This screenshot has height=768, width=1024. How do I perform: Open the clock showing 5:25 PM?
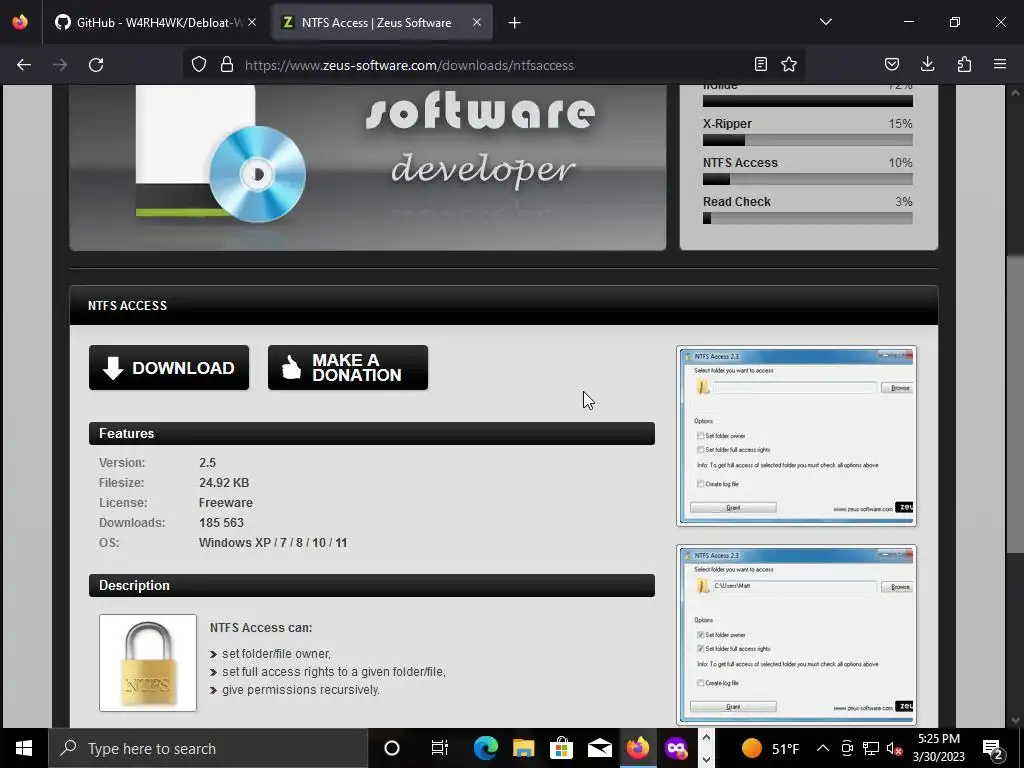[938, 748]
